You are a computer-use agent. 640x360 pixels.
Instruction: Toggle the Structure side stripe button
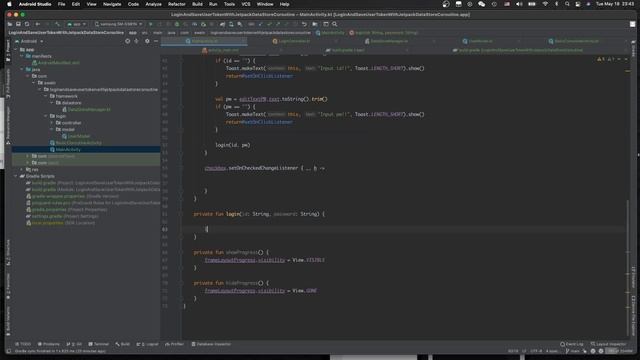[8, 253]
